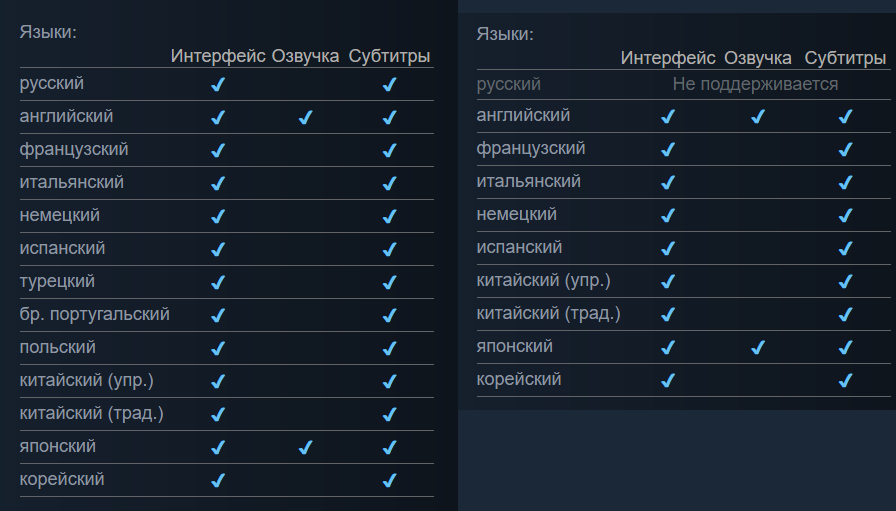Click the Russian interface checkmark in the left table

click(218, 85)
